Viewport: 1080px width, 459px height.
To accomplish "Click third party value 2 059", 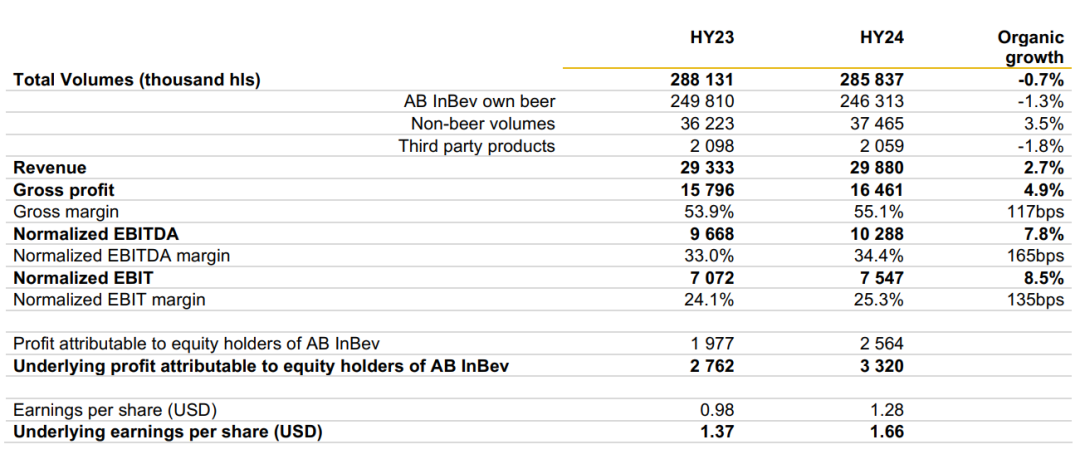I will click(880, 146).
